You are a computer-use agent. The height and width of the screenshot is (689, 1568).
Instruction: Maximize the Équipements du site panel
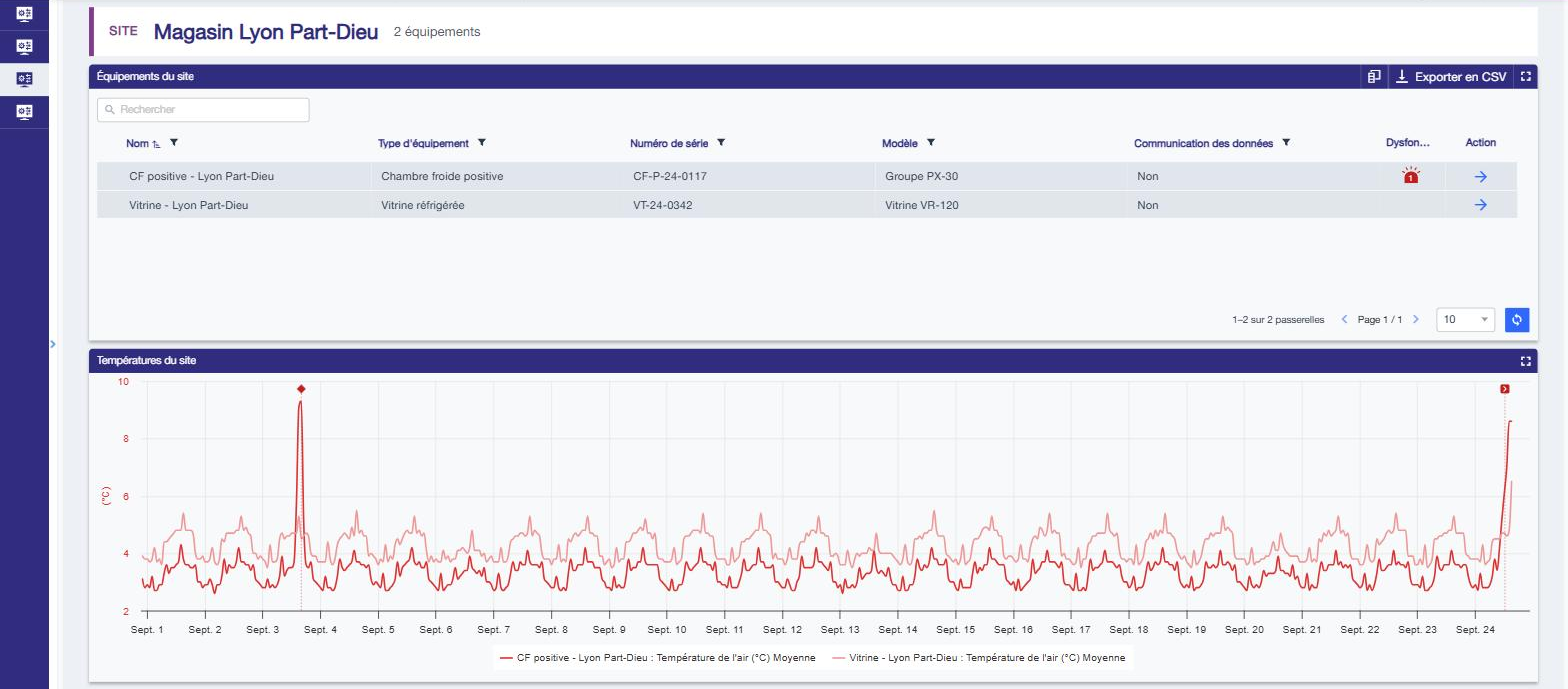click(x=1524, y=77)
